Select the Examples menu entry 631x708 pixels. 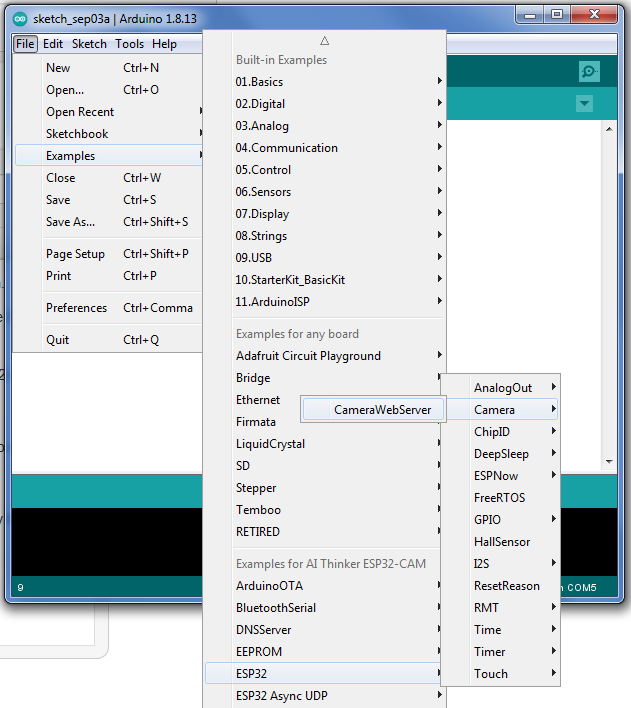coord(108,156)
